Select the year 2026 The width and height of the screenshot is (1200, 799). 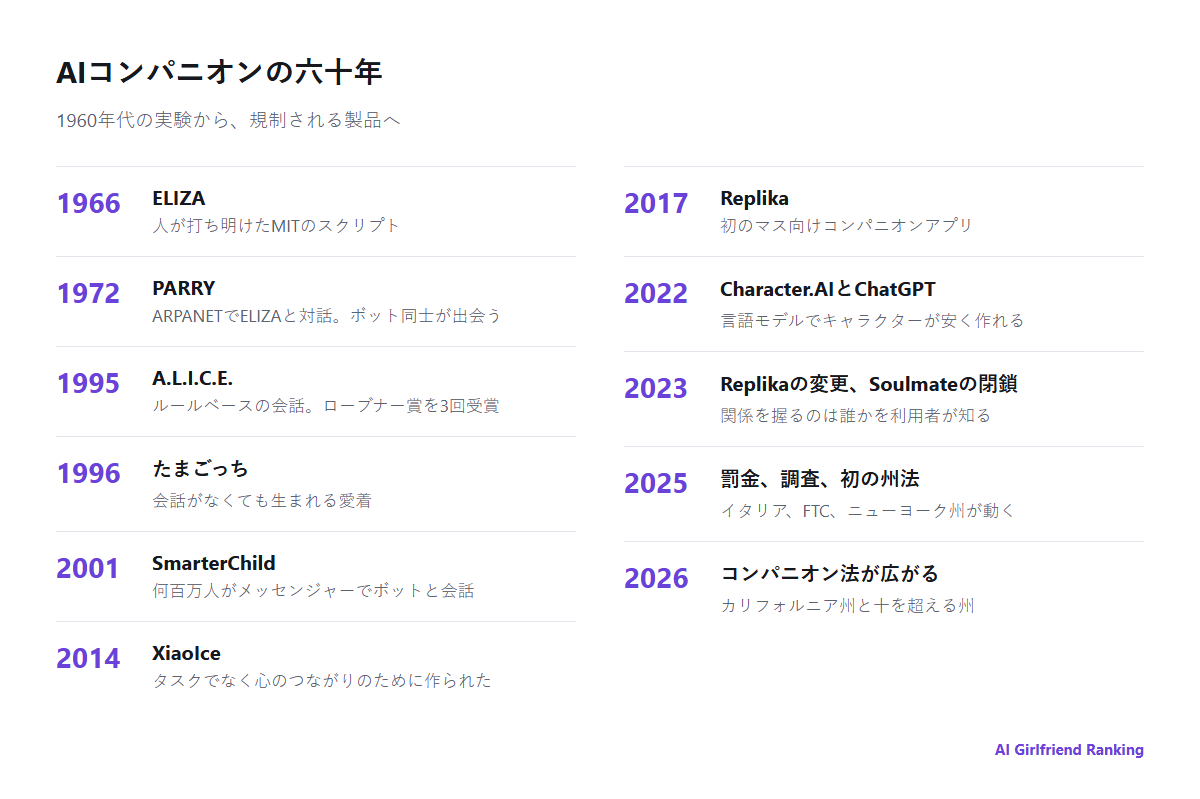656,579
